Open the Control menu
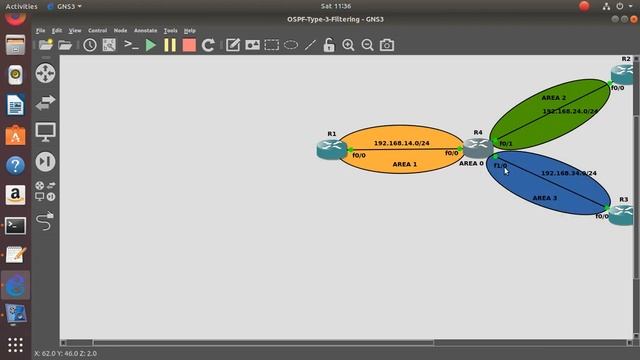This screenshot has height=360, width=640. coord(98,31)
